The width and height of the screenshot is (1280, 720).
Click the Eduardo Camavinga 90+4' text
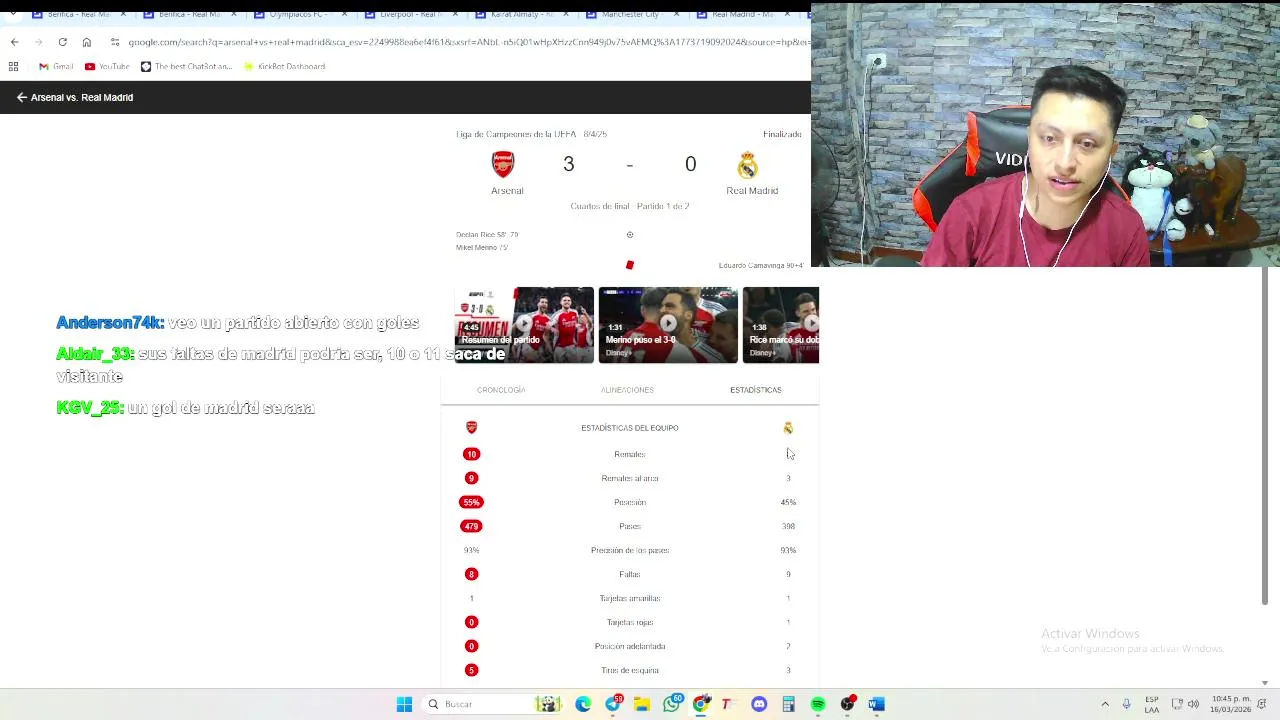pyautogui.click(x=761, y=265)
